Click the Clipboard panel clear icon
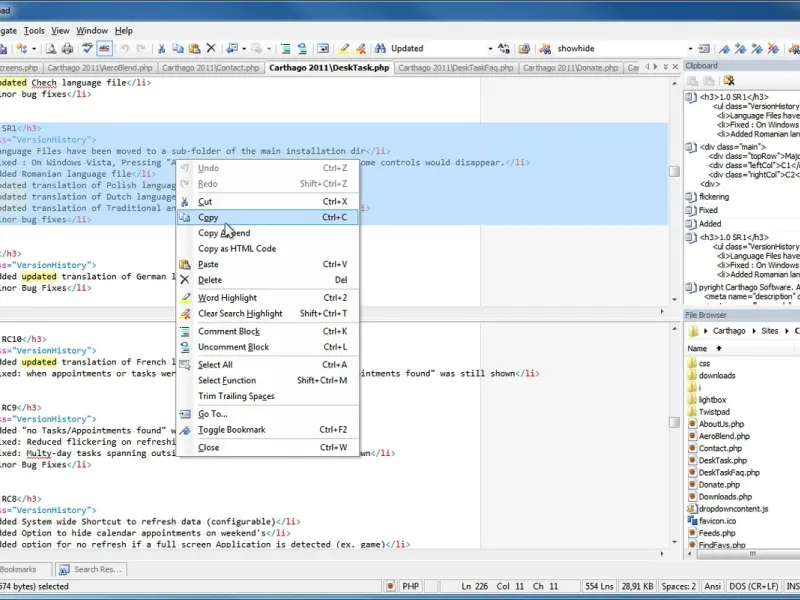 pos(729,81)
